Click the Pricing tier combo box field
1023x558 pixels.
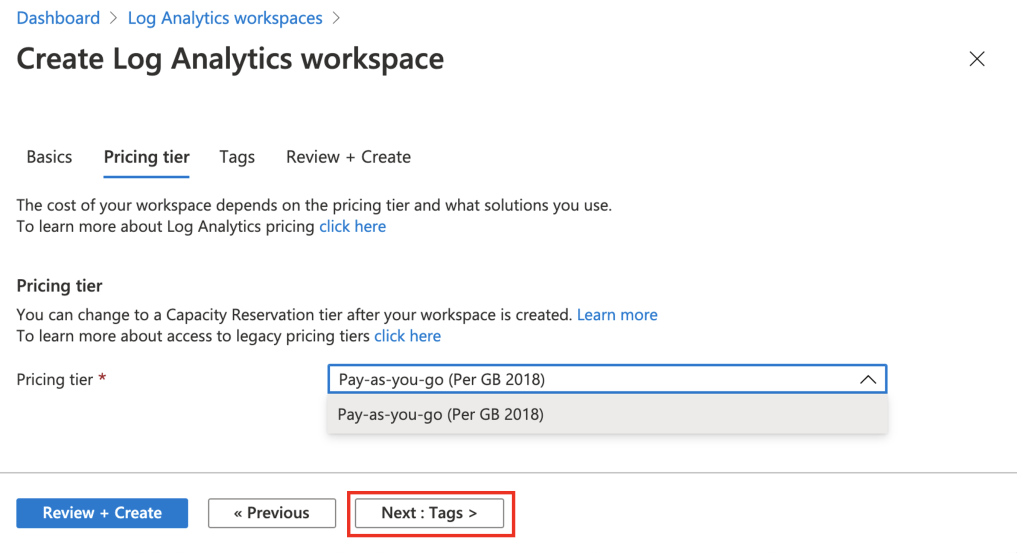coord(590,380)
